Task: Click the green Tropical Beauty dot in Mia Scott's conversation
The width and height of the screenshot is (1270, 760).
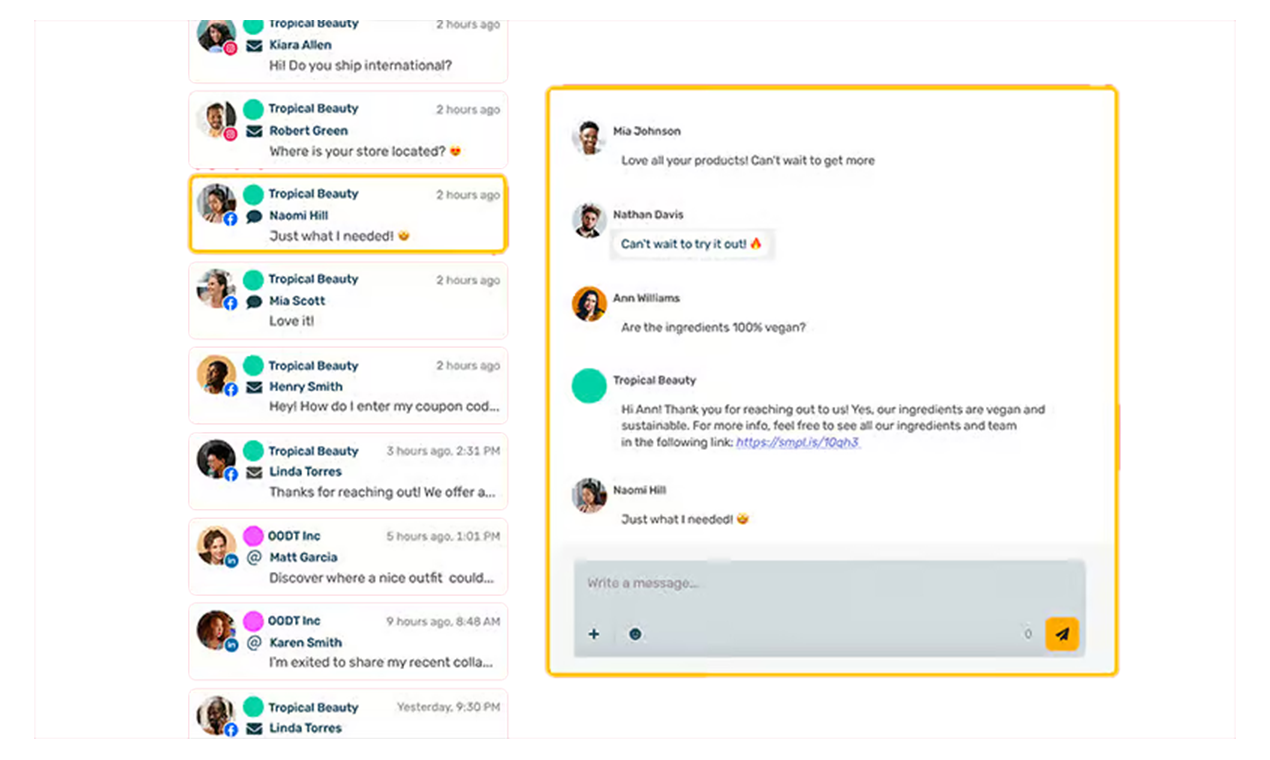Action: [253, 280]
